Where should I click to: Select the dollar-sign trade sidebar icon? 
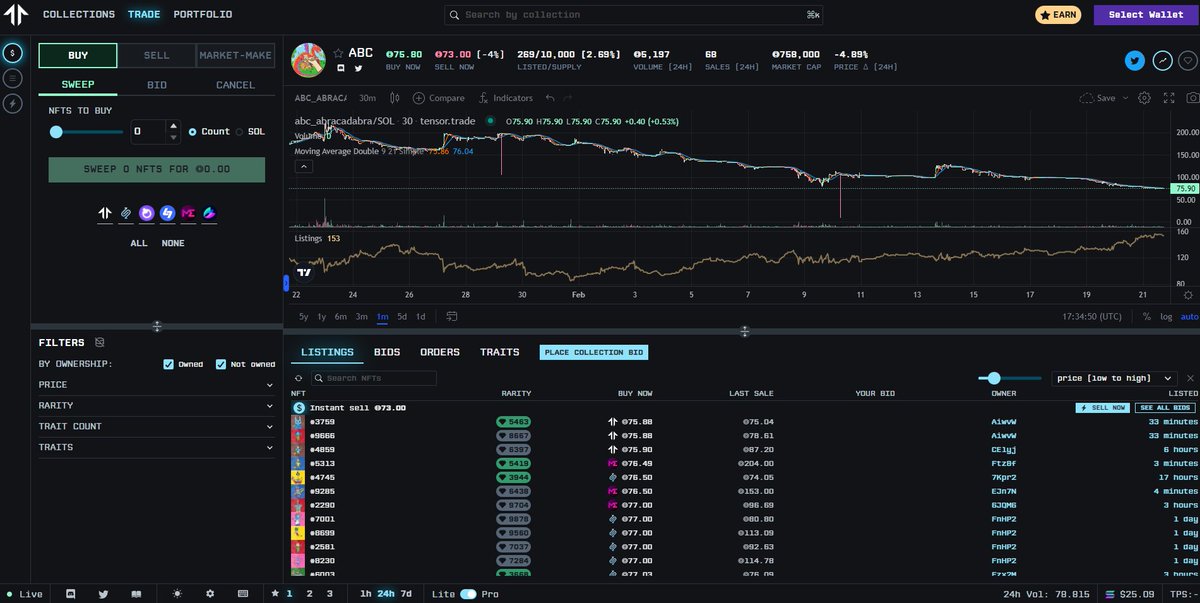(13, 53)
